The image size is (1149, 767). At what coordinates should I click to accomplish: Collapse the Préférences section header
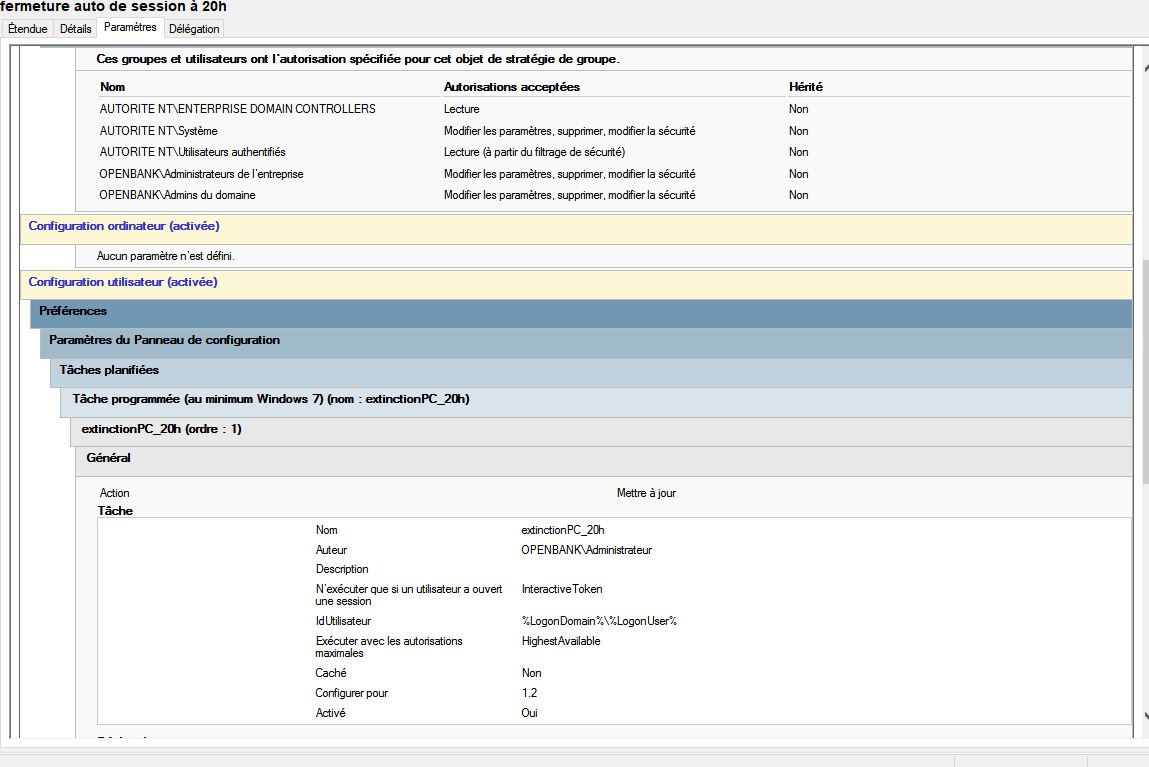point(73,311)
